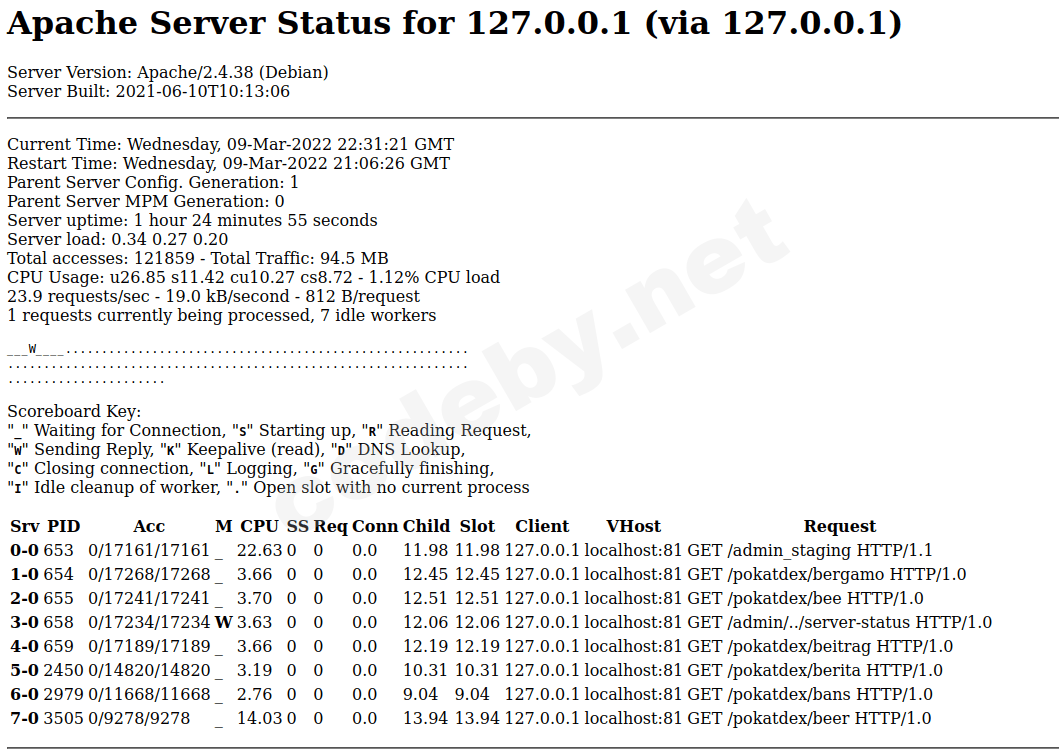
Task: Click the SS column header
Action: coord(298,526)
